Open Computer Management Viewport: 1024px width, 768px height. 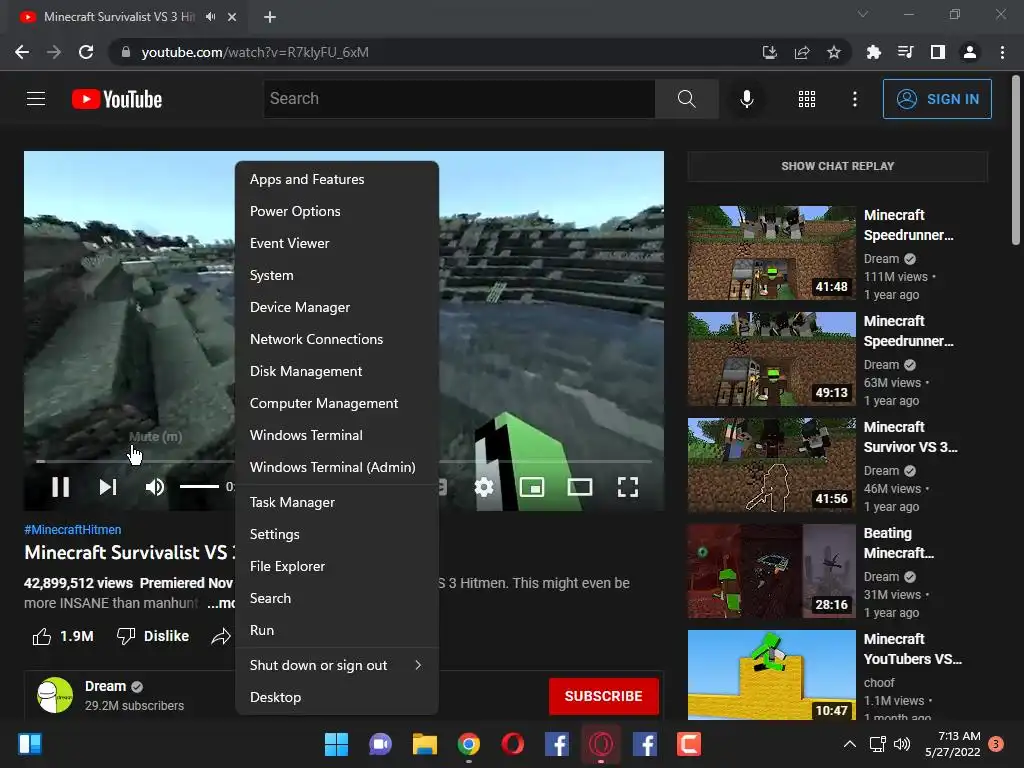click(336, 403)
